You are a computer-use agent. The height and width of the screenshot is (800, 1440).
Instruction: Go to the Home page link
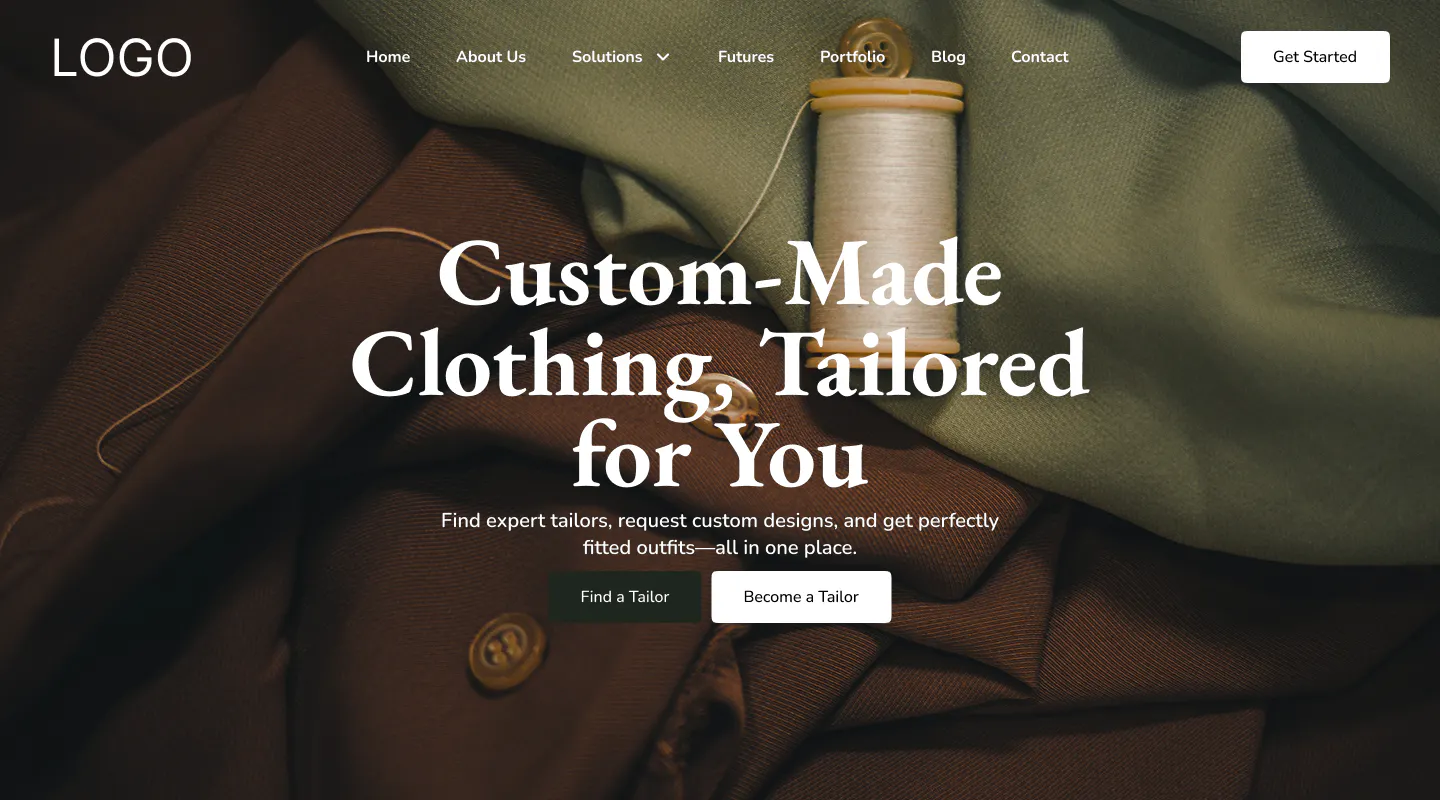pos(388,57)
